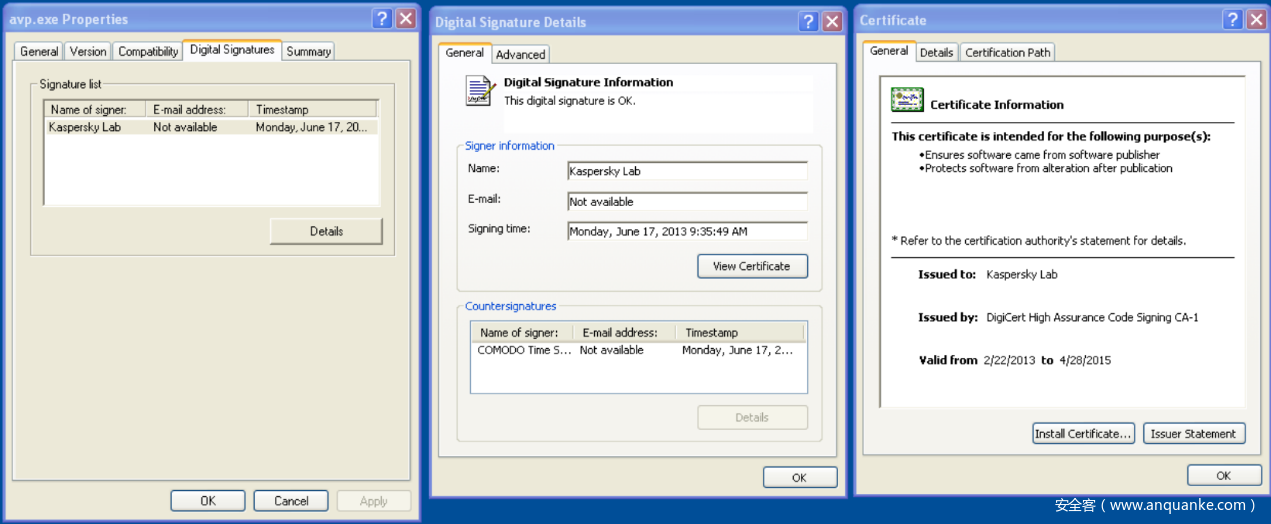Click the Digital Signature Information document icon

(480, 91)
